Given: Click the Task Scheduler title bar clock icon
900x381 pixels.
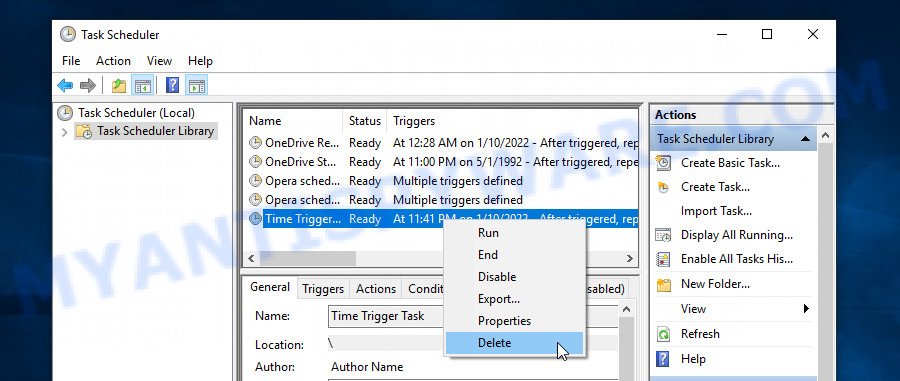Looking at the screenshot, I should (x=68, y=34).
